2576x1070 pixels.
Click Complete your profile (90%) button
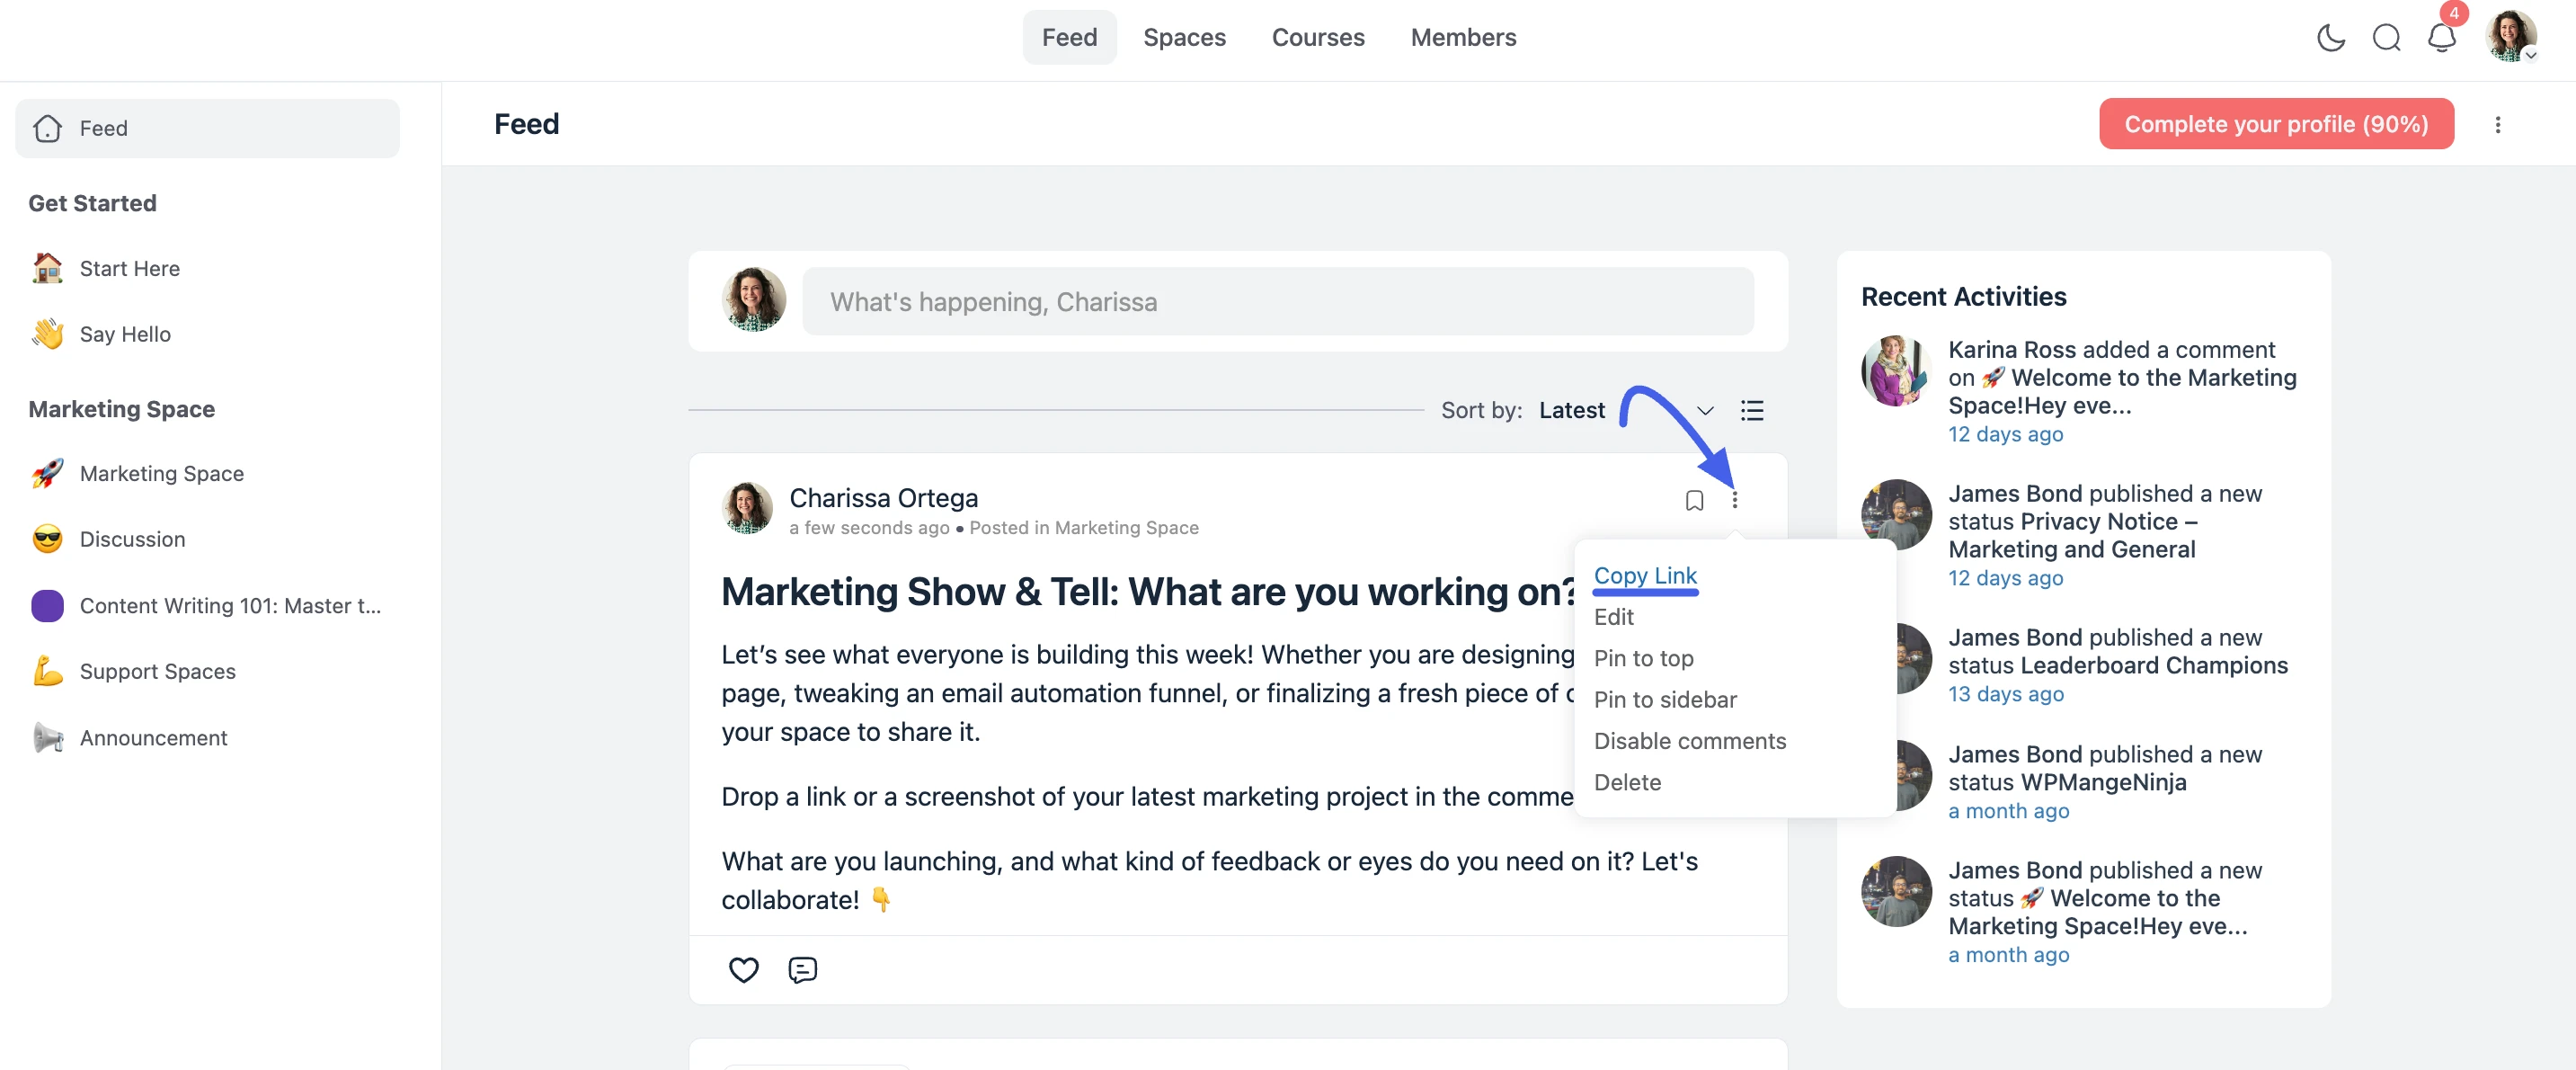tap(2275, 124)
